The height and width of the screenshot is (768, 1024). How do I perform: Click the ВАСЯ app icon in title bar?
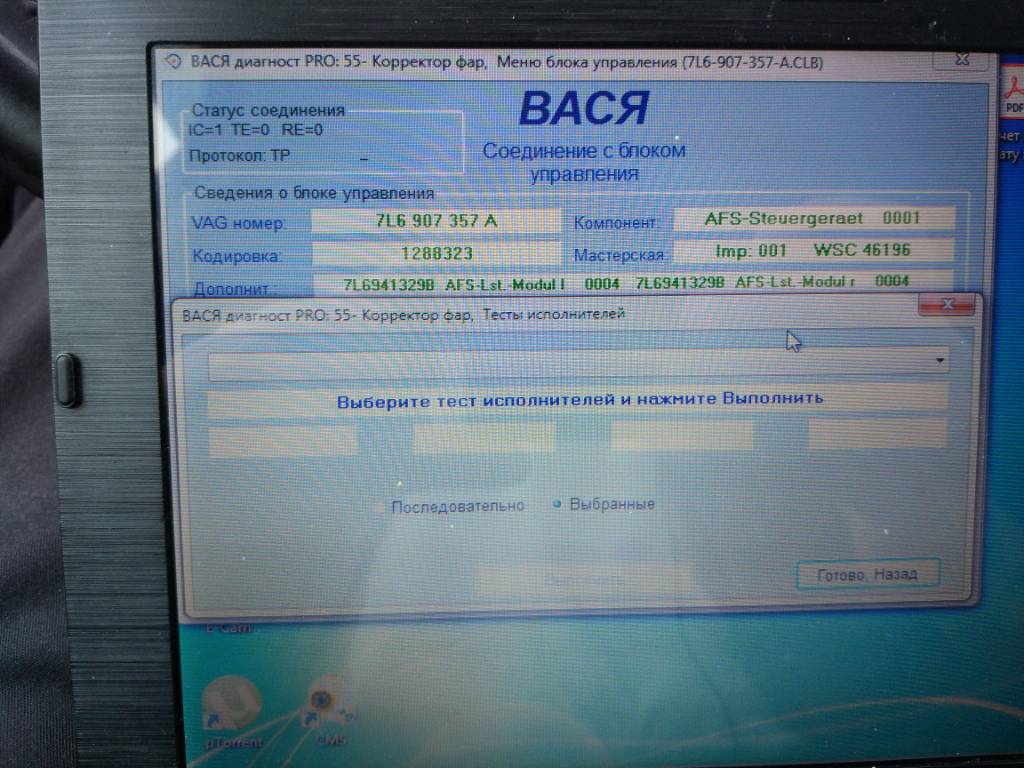(x=174, y=61)
